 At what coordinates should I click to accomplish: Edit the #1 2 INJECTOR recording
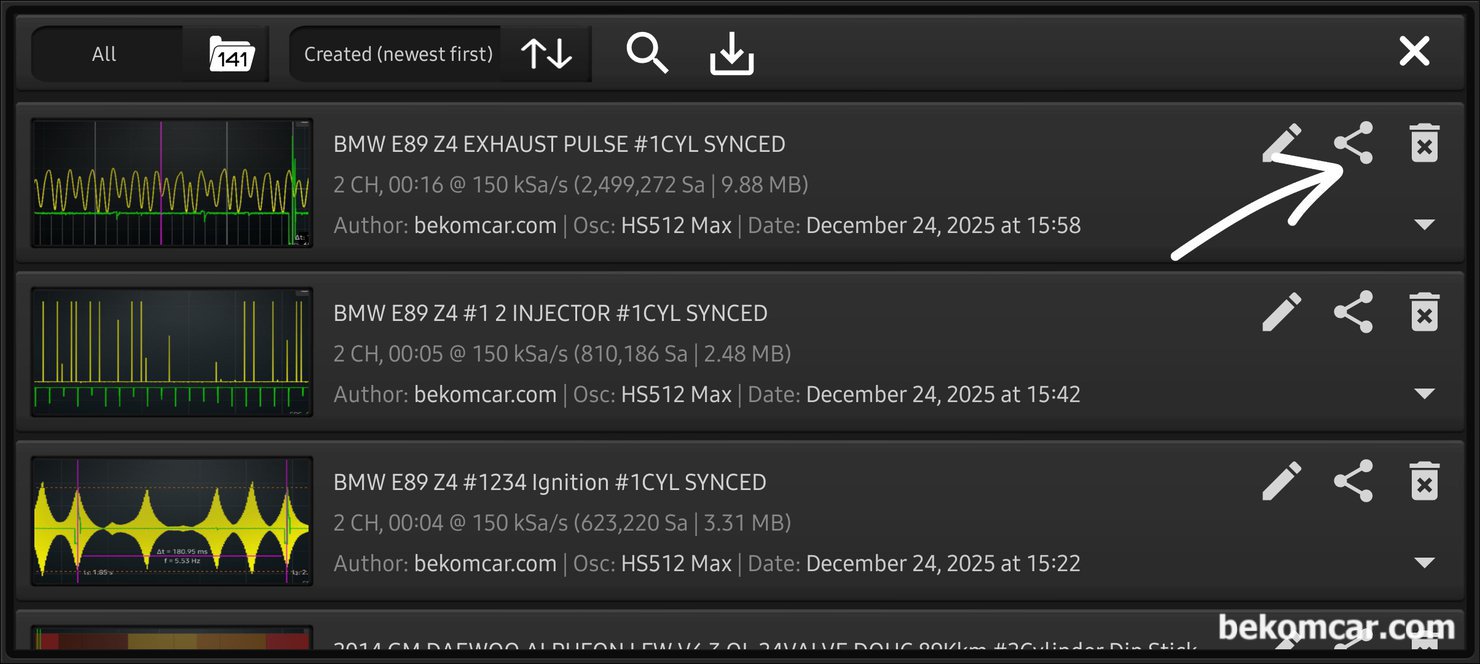[1282, 312]
